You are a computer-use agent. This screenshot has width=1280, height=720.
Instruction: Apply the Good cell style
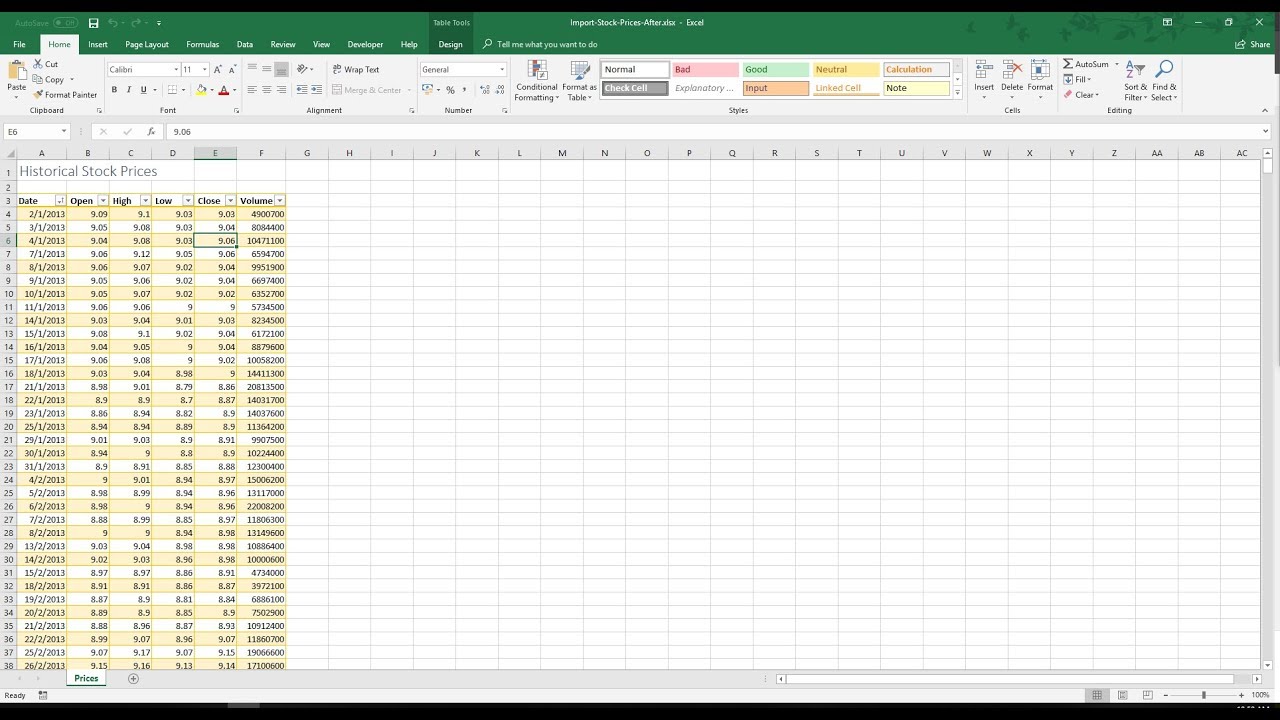(775, 70)
